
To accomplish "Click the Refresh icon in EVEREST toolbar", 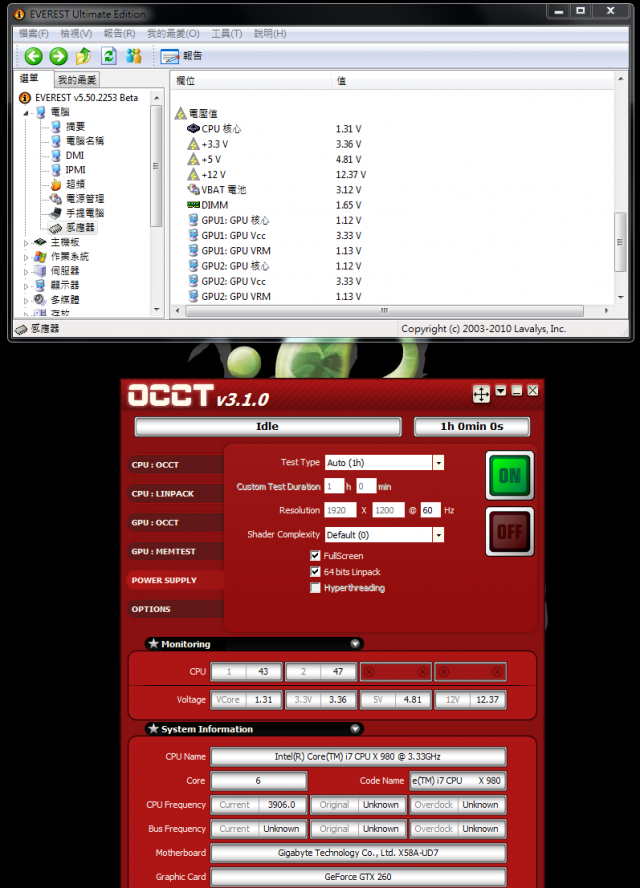I will coord(109,56).
